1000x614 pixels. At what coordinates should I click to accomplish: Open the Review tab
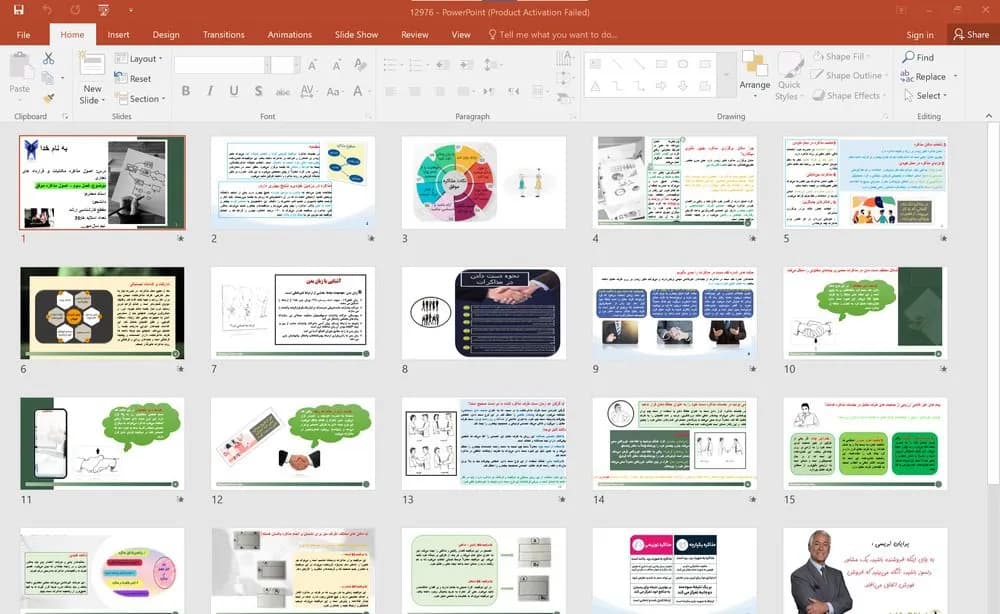(415, 35)
